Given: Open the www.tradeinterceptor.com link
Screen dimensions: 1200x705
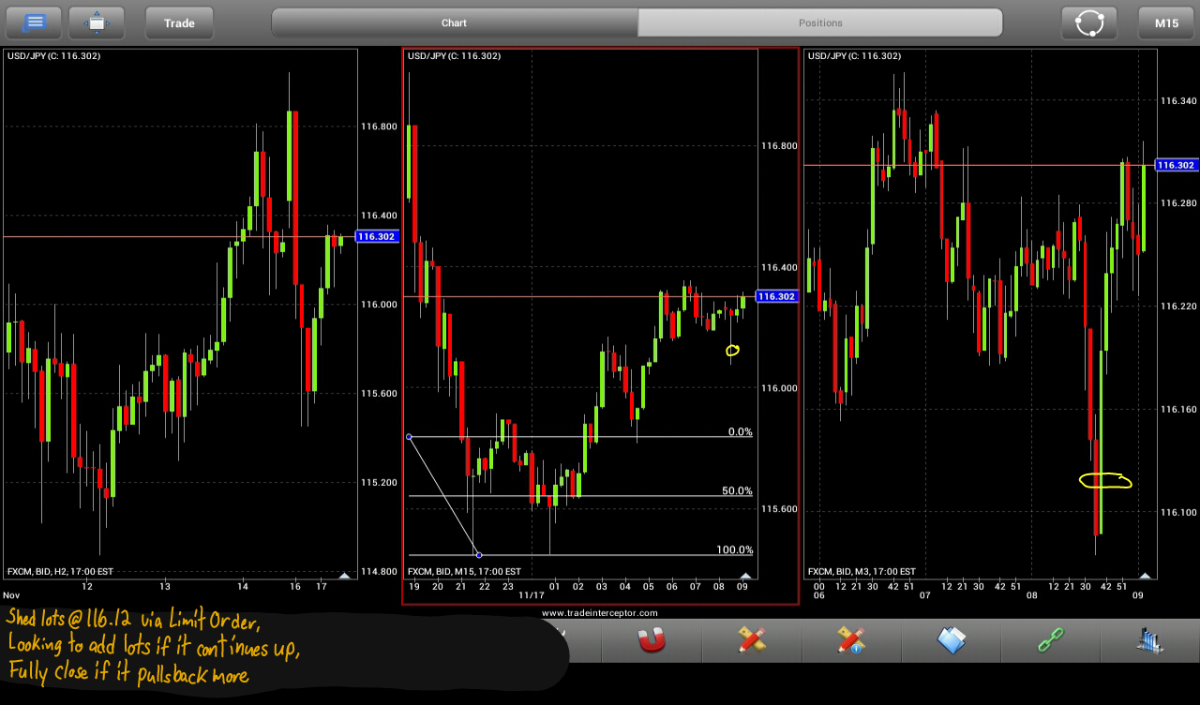Looking at the screenshot, I should (x=600, y=613).
